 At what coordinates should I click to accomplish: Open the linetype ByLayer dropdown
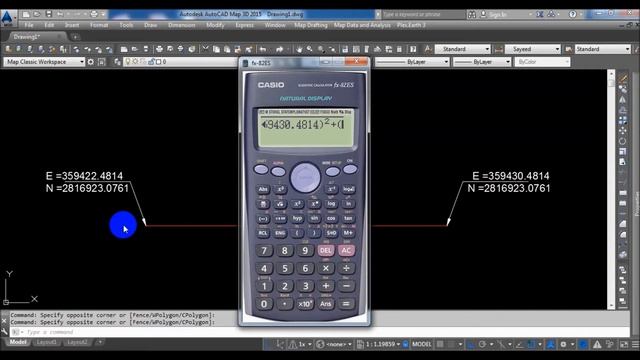(412, 62)
